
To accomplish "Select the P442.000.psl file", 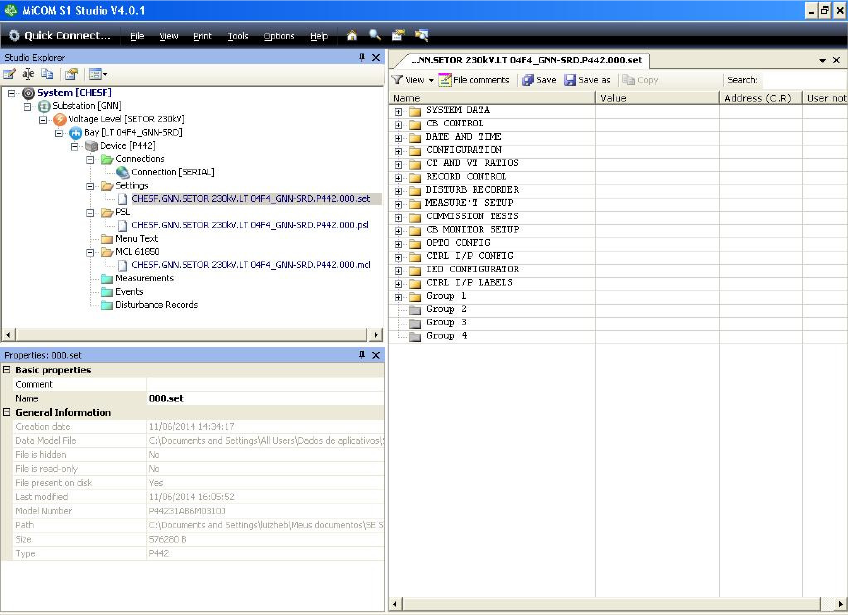I will coord(249,225).
